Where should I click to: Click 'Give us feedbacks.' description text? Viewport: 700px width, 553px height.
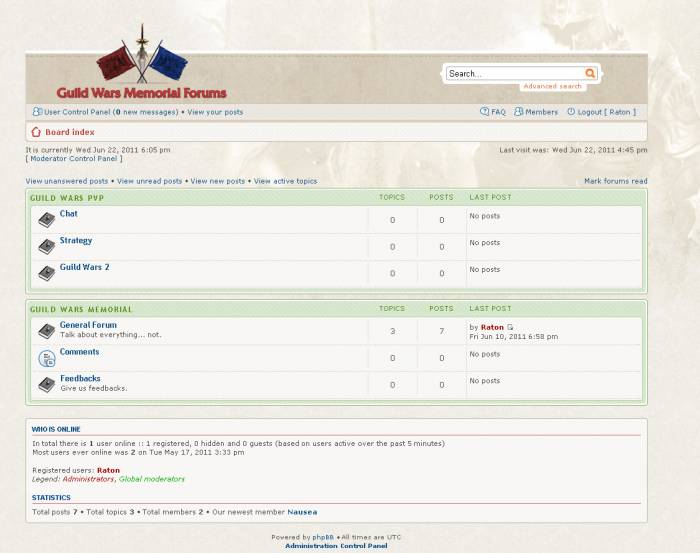coord(94,388)
